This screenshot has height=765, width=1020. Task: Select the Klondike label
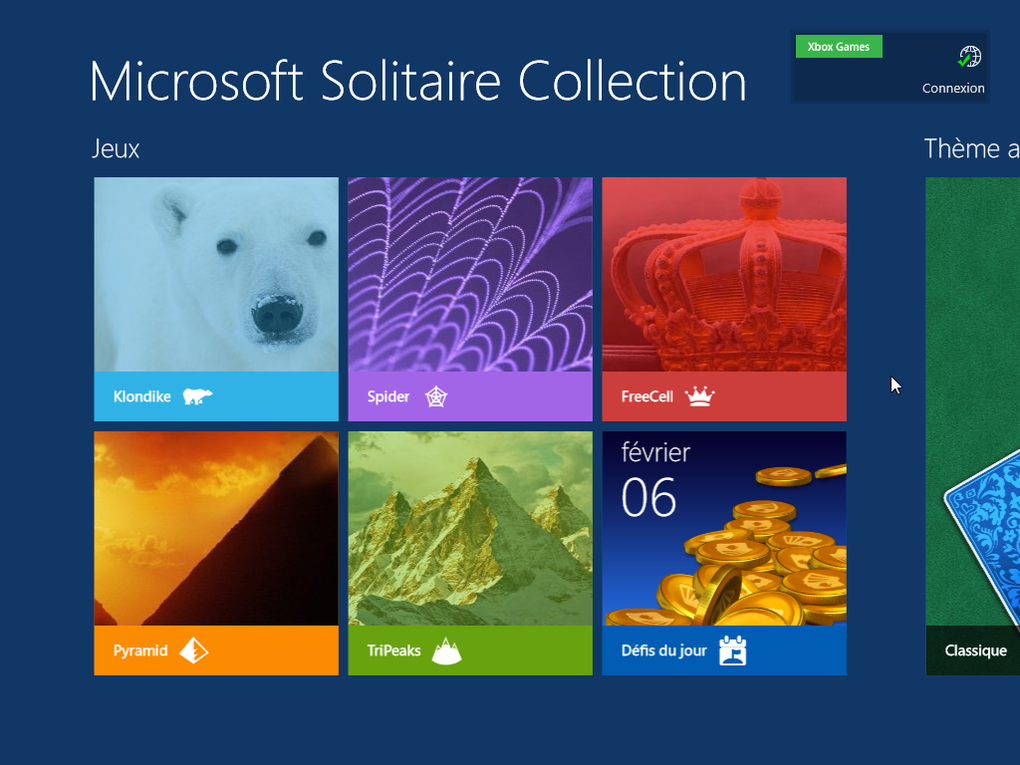coord(142,396)
